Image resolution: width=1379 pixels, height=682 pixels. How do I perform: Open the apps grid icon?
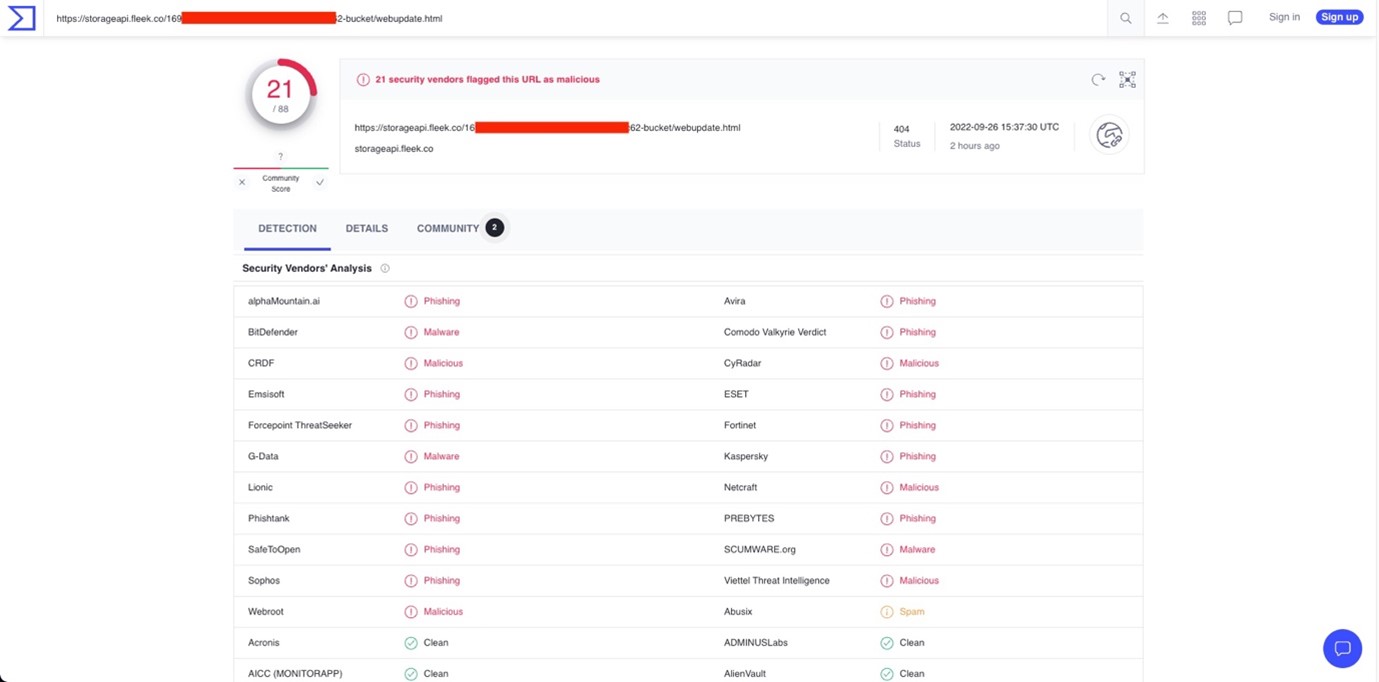[x=1198, y=18]
